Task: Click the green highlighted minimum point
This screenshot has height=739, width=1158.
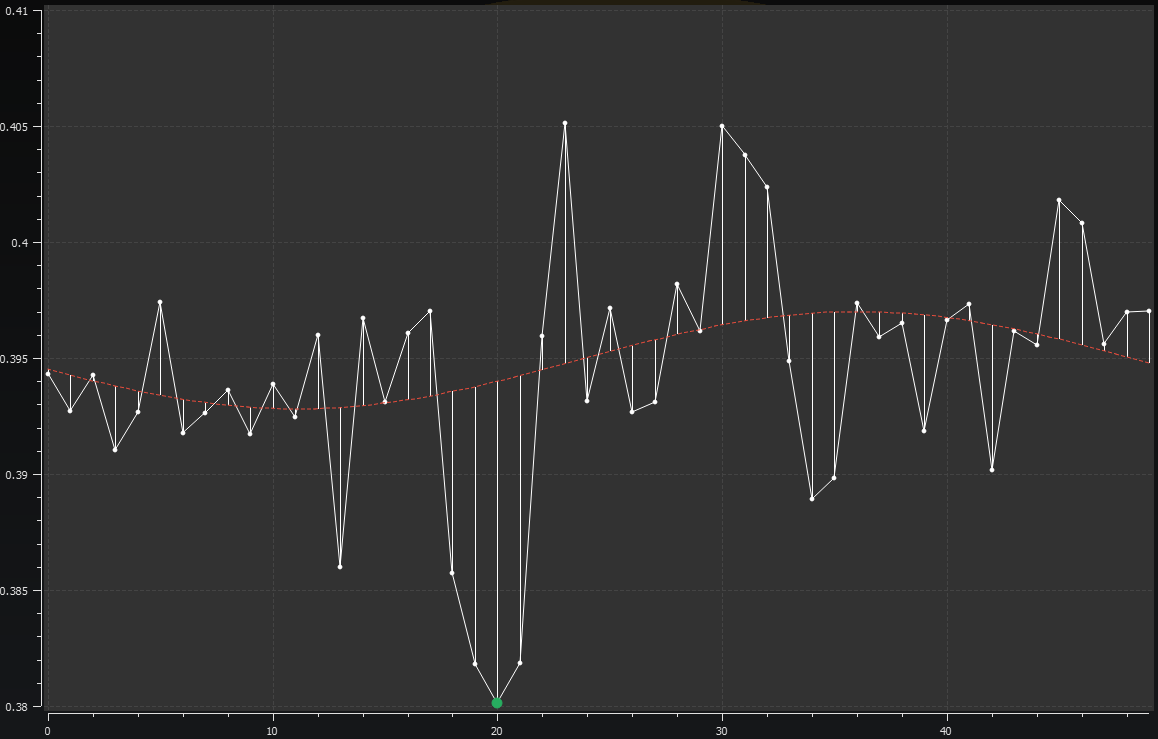Action: [x=497, y=703]
